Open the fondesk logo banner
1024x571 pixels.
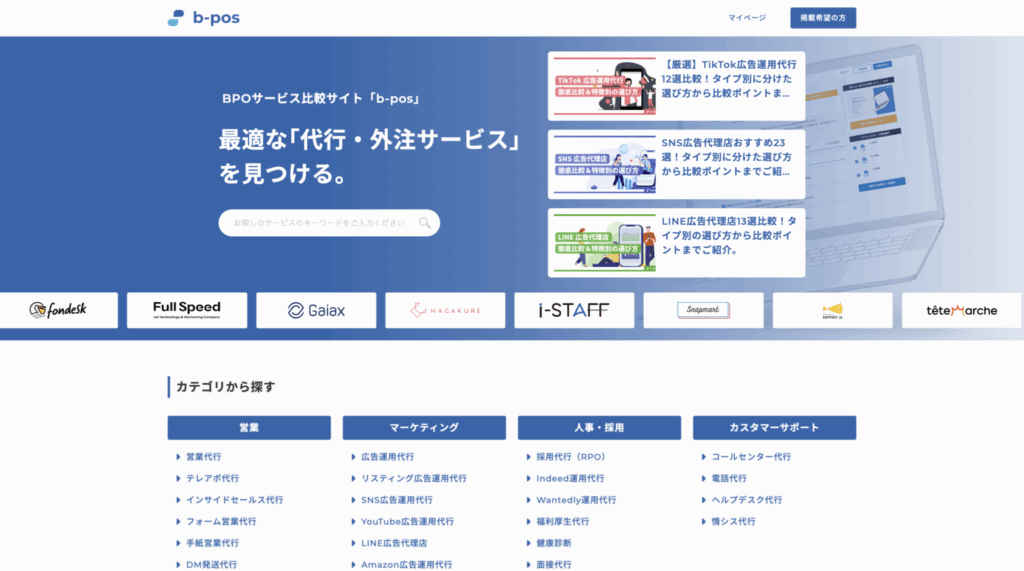coord(58,310)
